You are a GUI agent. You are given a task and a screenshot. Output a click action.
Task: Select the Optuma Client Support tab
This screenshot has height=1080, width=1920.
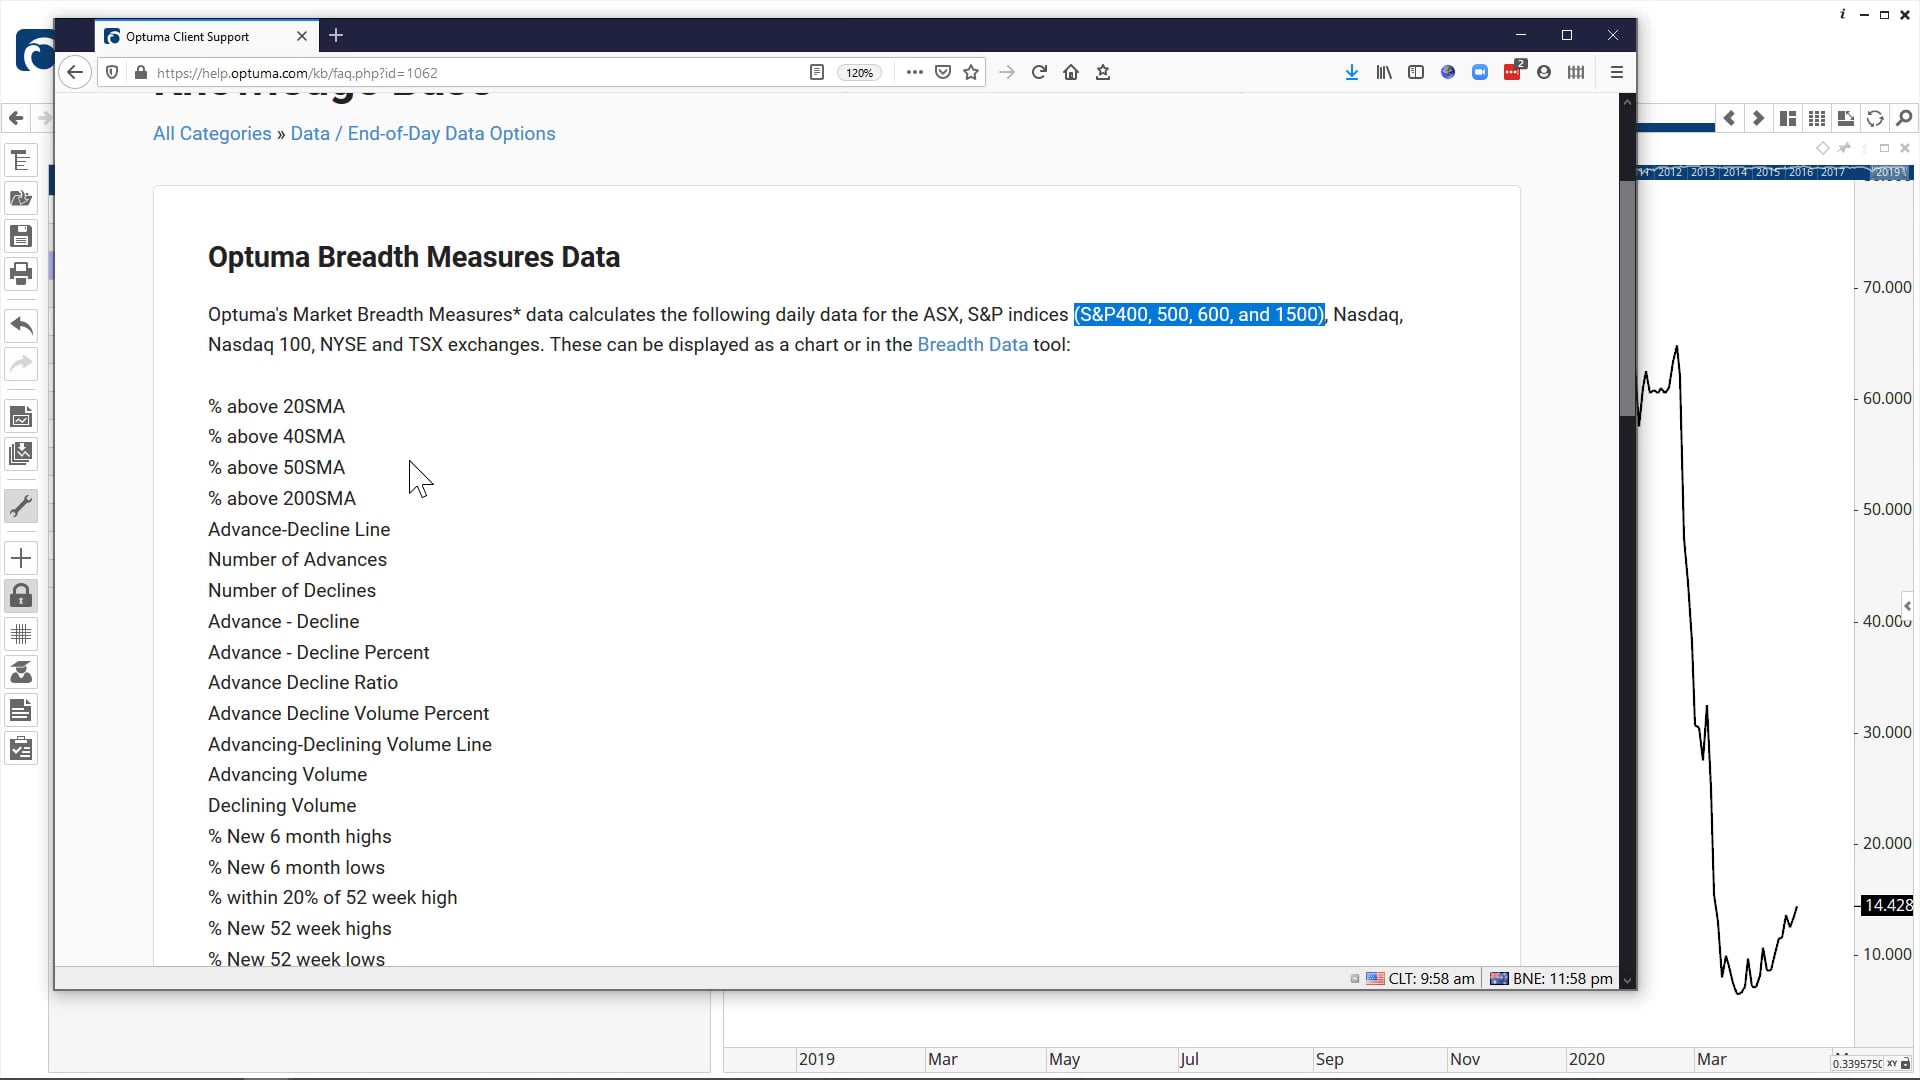point(206,36)
